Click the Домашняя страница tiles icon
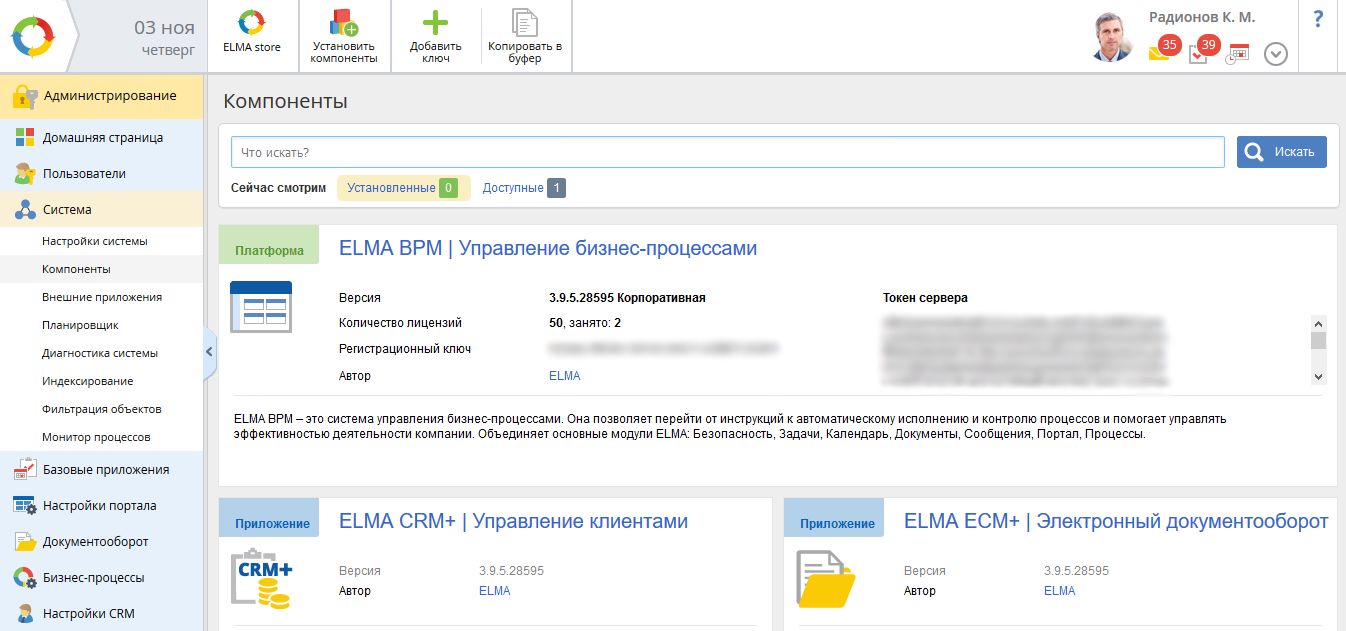This screenshot has width=1346, height=631. [x=25, y=138]
